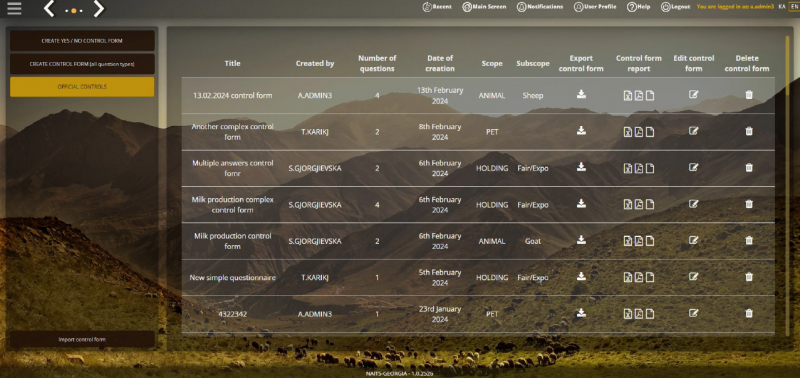Click the 'Sheep' subscope cell
Viewport: 800px width, 378px height.
click(533, 95)
